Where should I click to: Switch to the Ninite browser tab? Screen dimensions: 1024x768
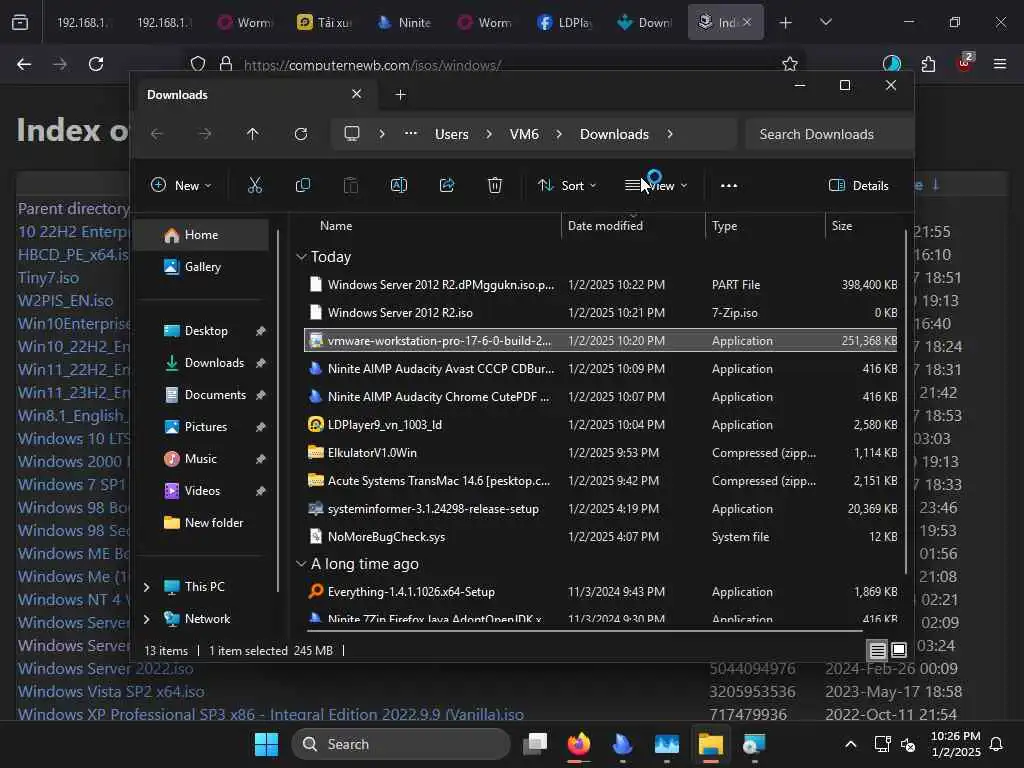pos(404,22)
